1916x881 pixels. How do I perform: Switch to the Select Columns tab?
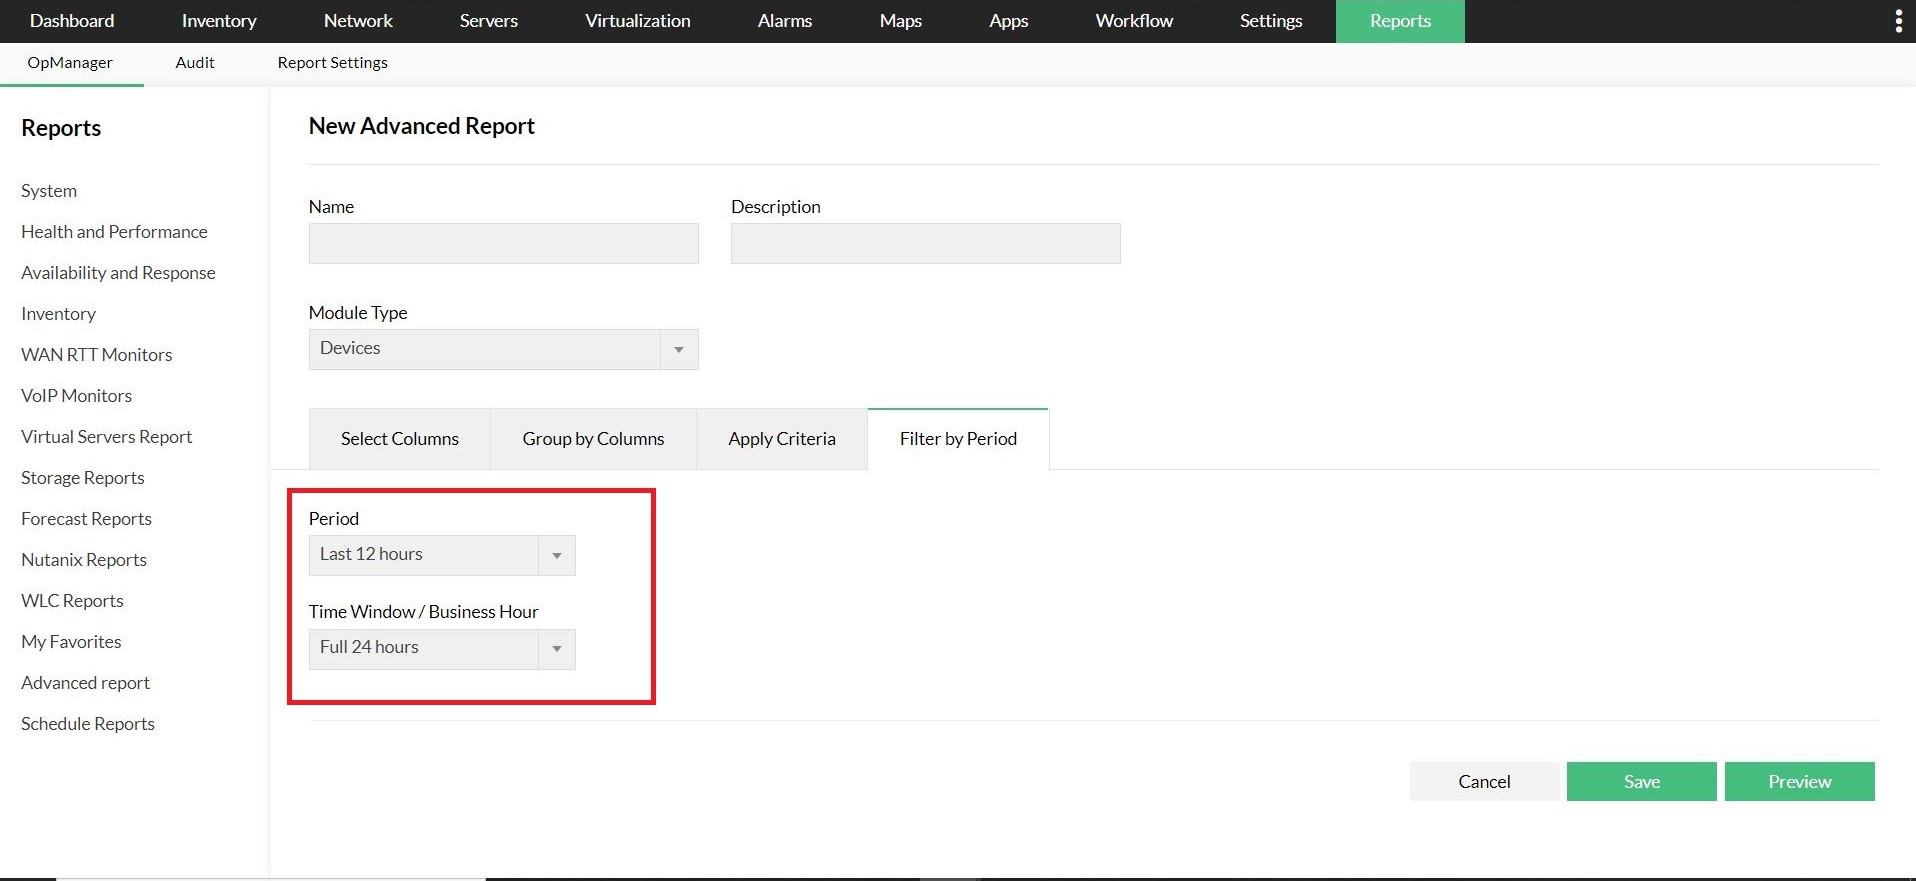[x=399, y=439]
